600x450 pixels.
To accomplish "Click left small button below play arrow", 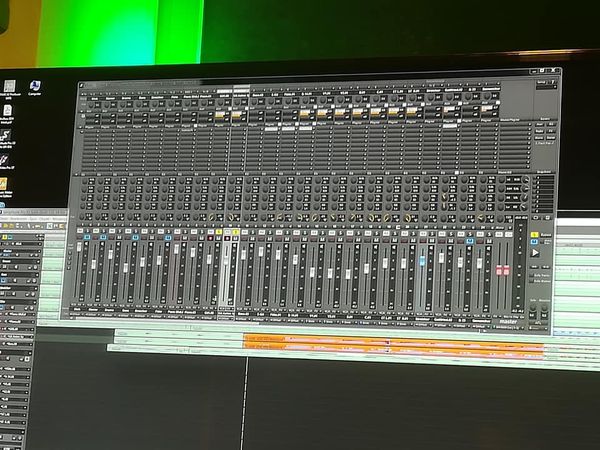I will (534, 267).
